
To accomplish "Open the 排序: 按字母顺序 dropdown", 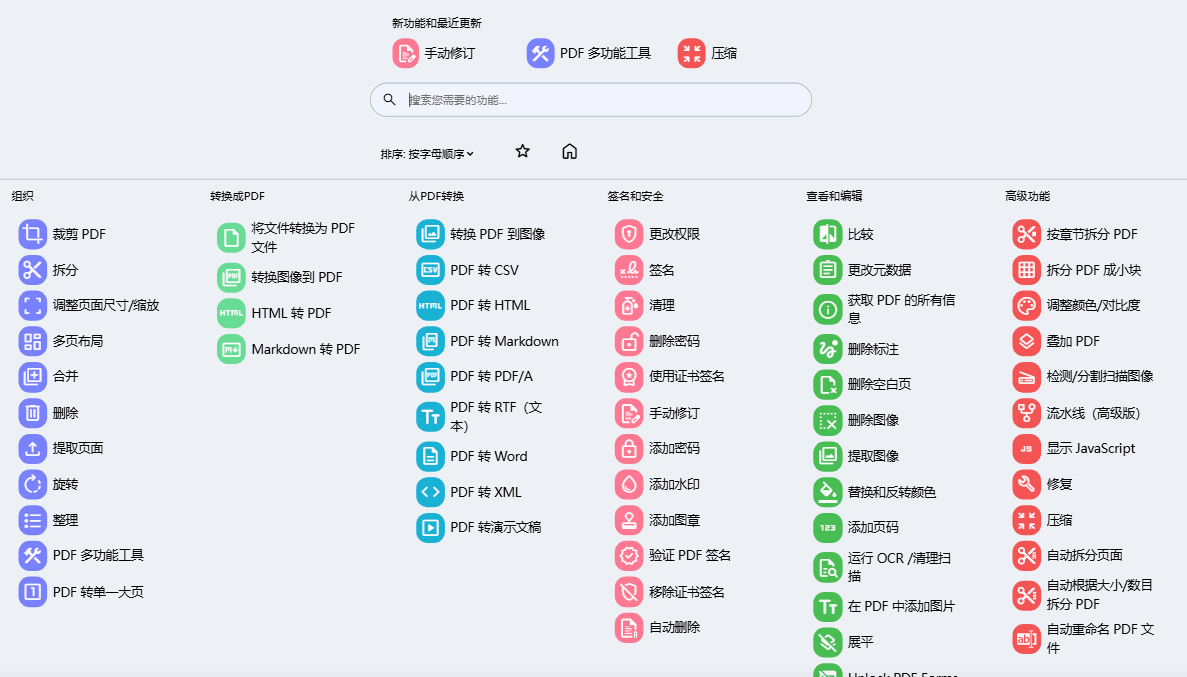I will (x=427, y=154).
